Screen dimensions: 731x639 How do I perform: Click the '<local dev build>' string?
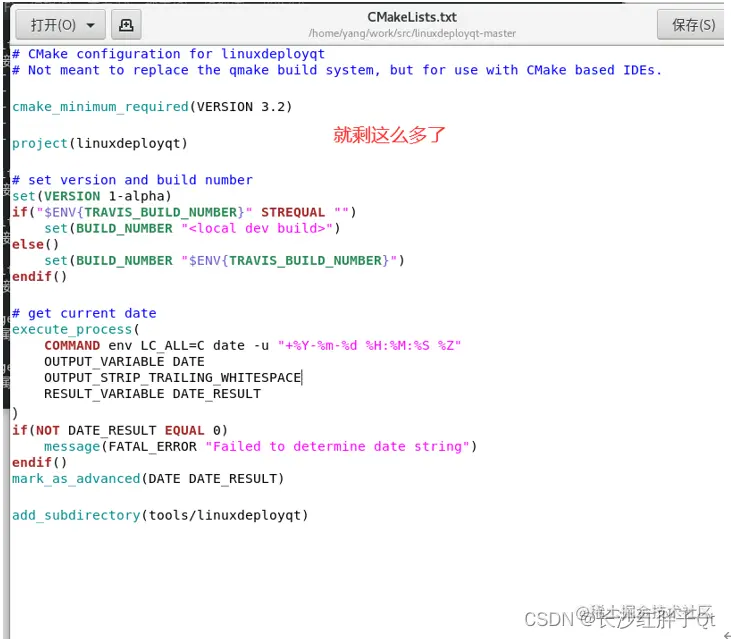click(257, 228)
